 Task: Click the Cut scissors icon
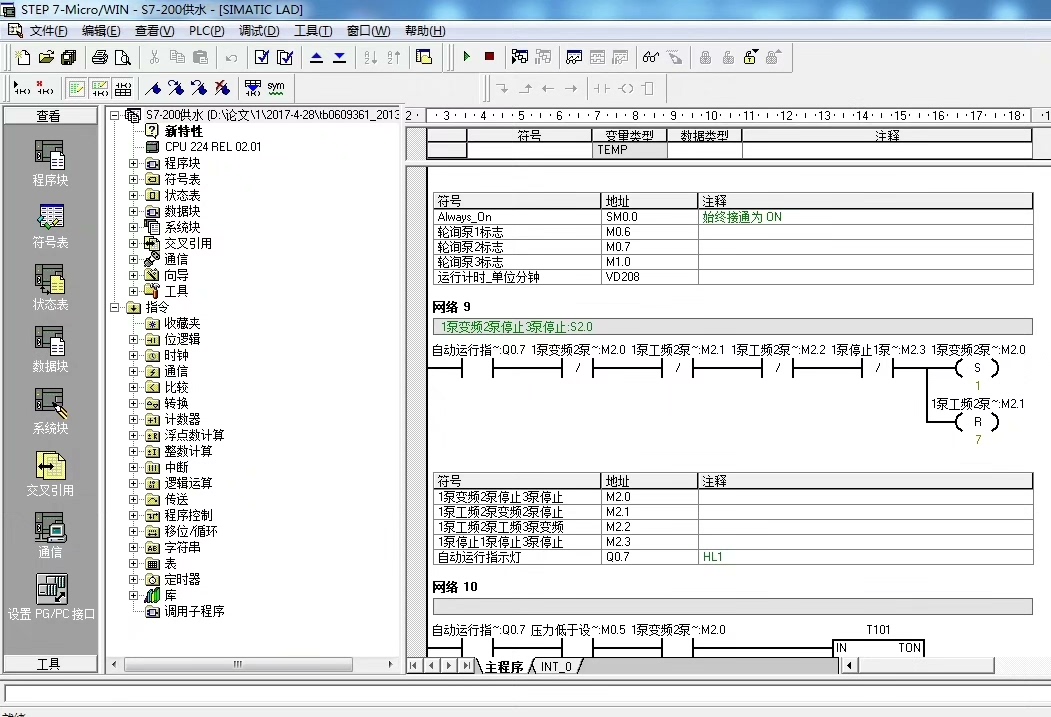154,58
